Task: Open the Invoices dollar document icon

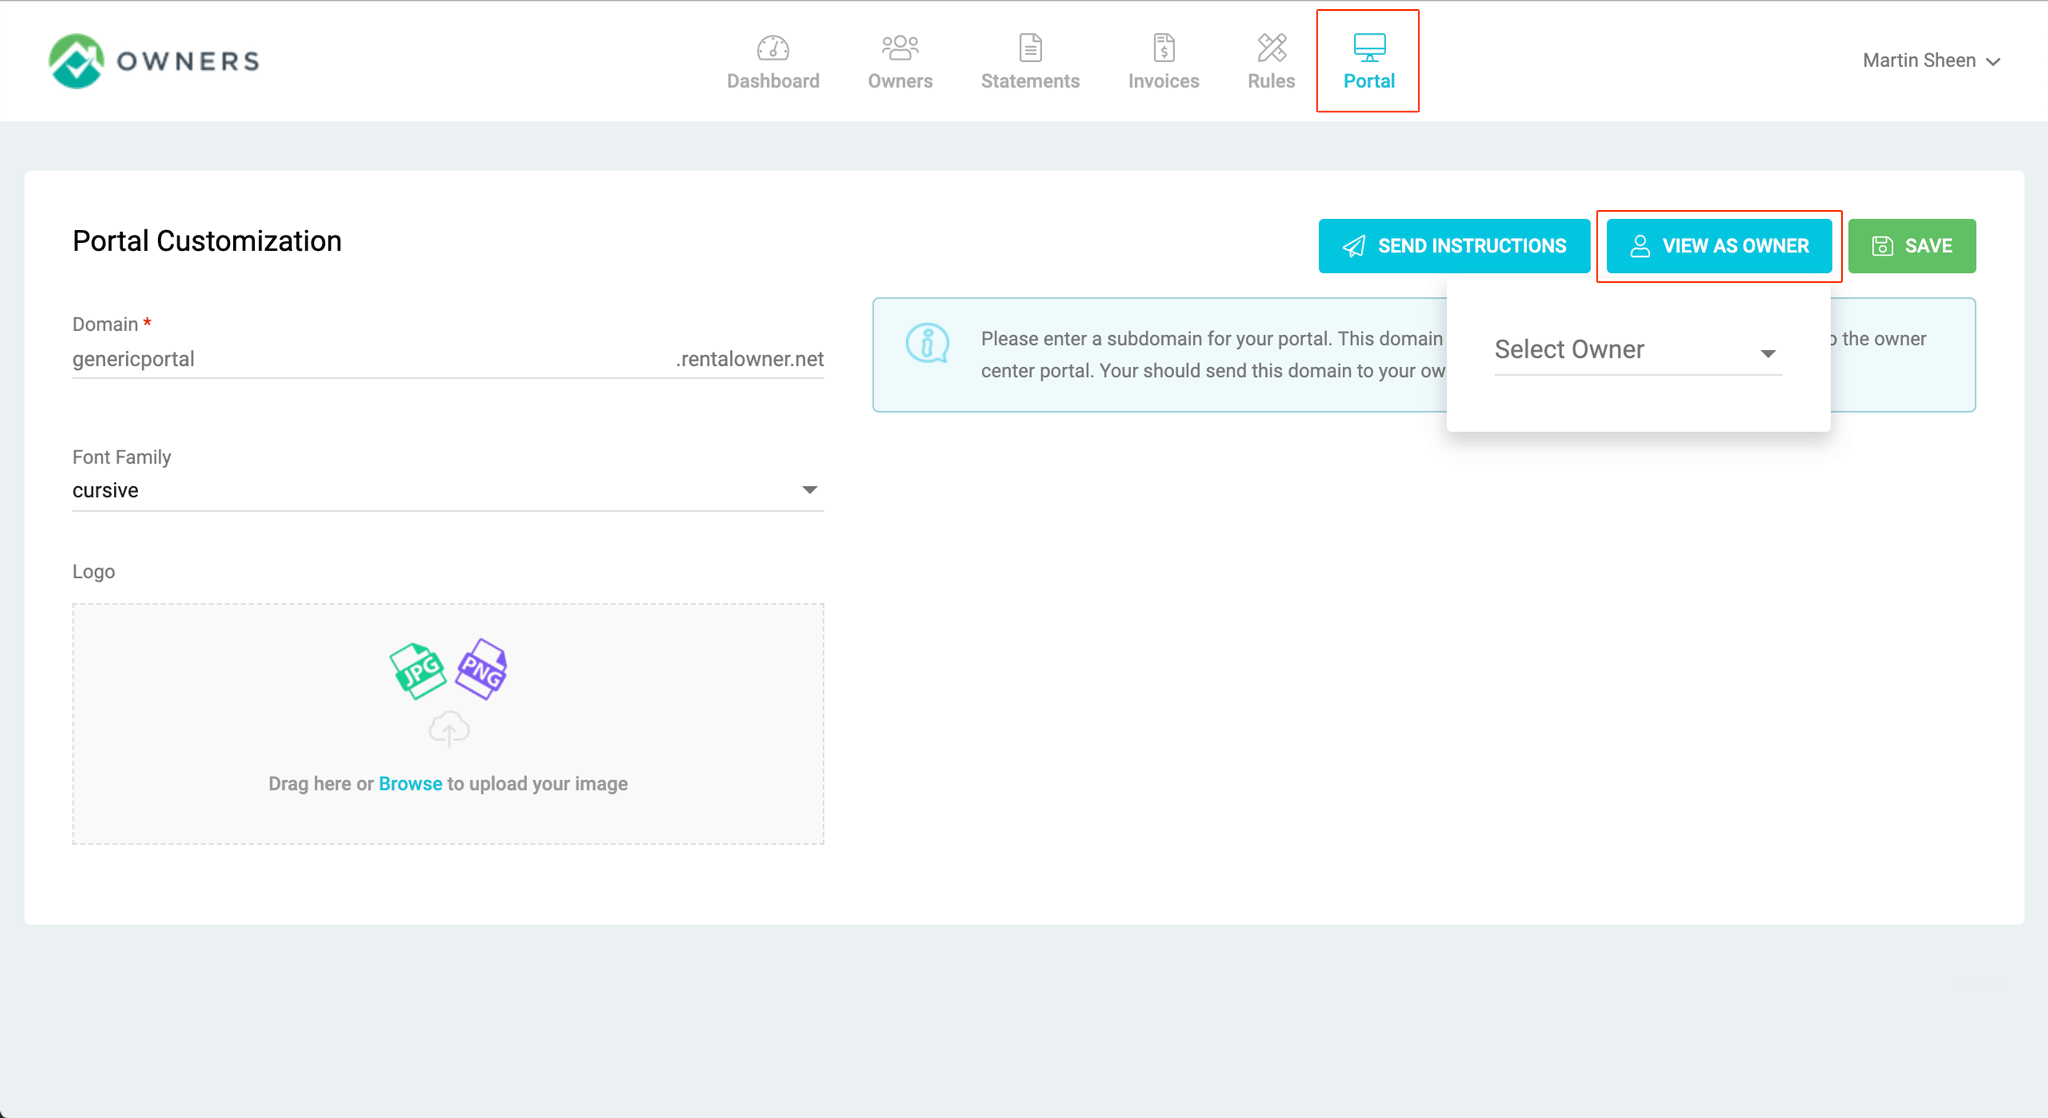Action: pyautogui.click(x=1163, y=48)
